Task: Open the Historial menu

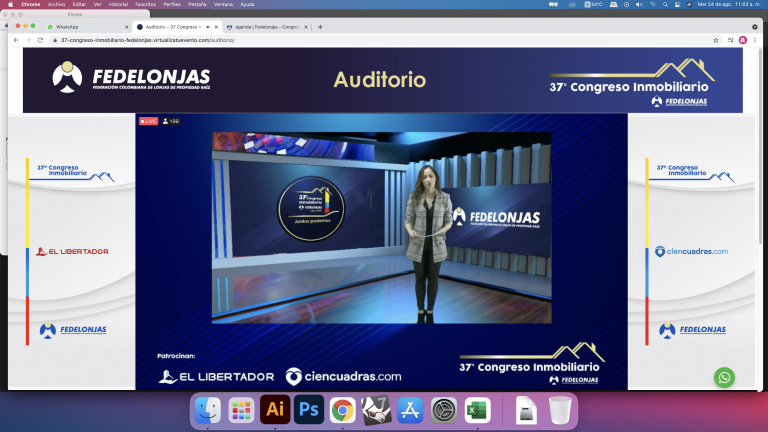Action: coord(118,4)
